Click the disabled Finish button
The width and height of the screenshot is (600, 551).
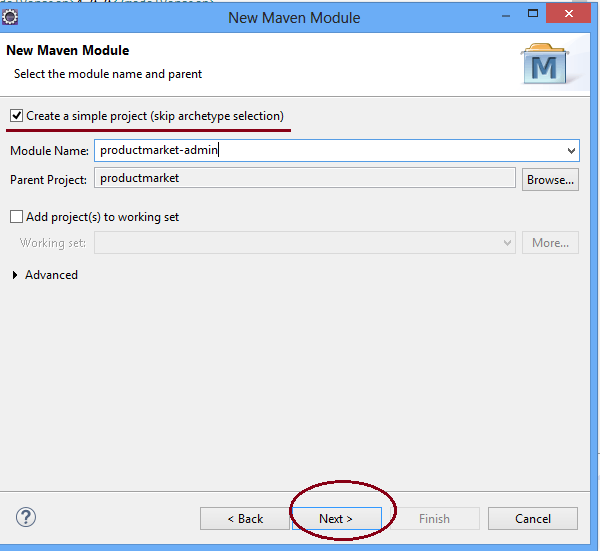(434, 519)
